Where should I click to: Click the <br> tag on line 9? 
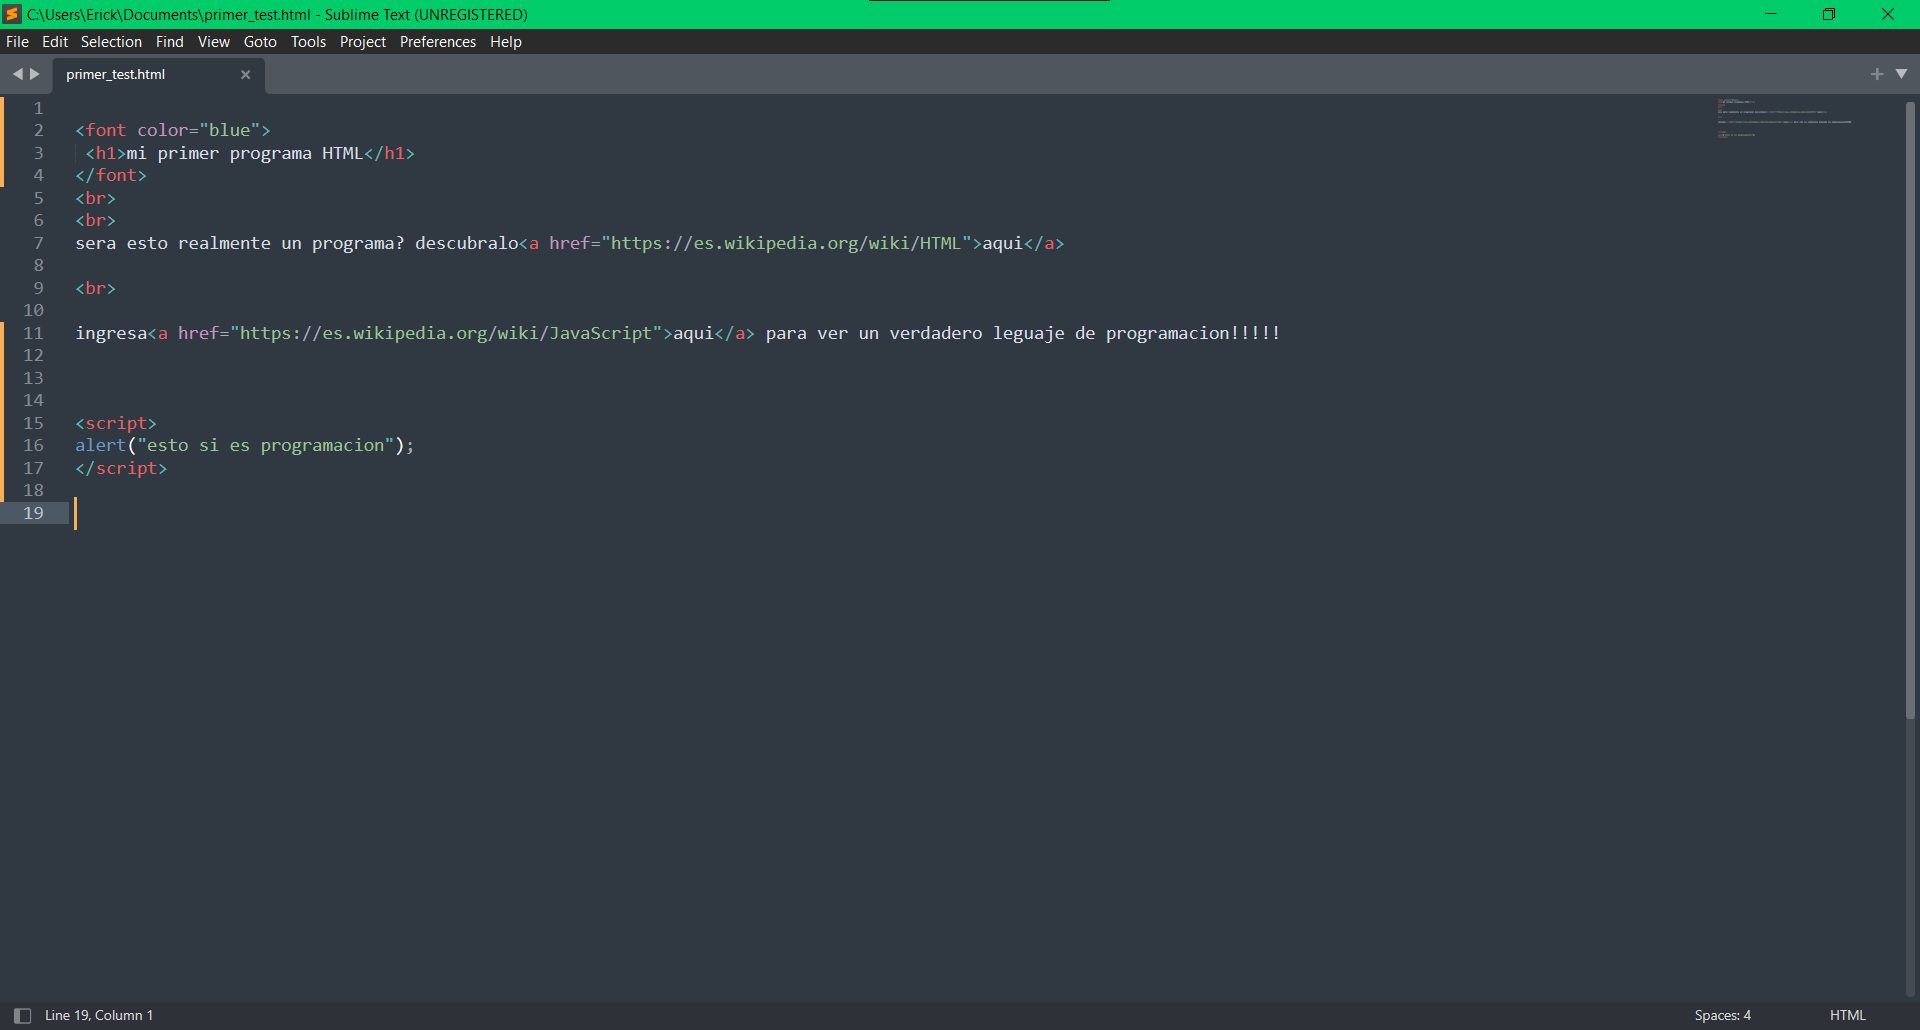coord(96,288)
